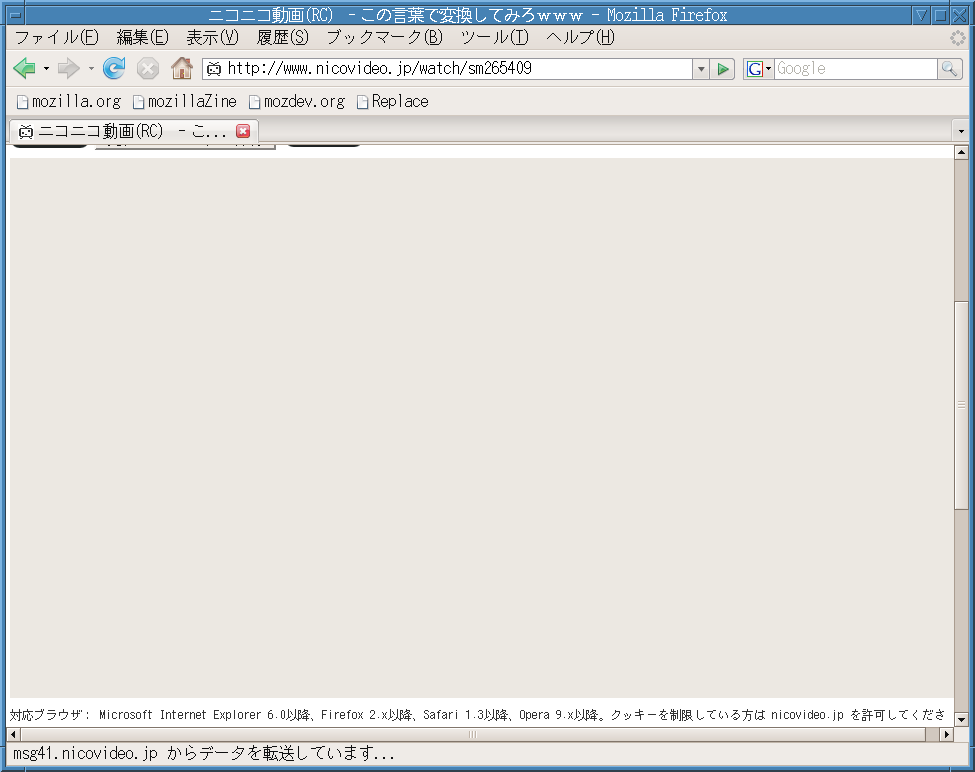The width and height of the screenshot is (975, 772).
Task: Expand the address bar URL history dropdown
Action: 701,69
